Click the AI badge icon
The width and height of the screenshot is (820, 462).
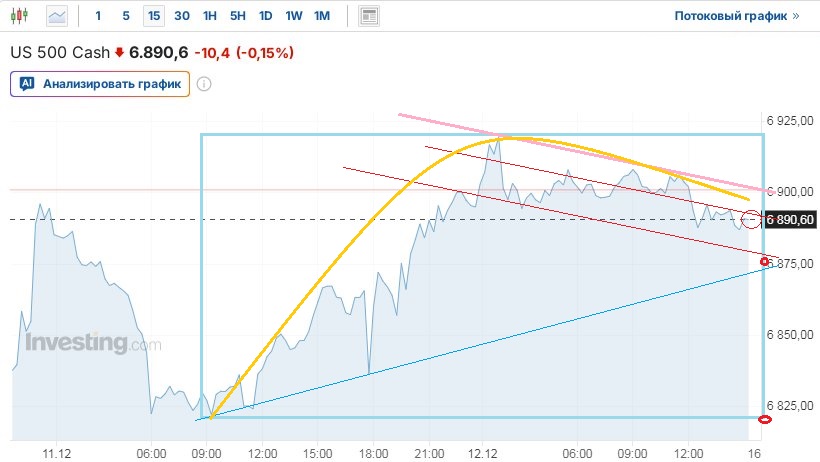pyautogui.click(x=28, y=84)
